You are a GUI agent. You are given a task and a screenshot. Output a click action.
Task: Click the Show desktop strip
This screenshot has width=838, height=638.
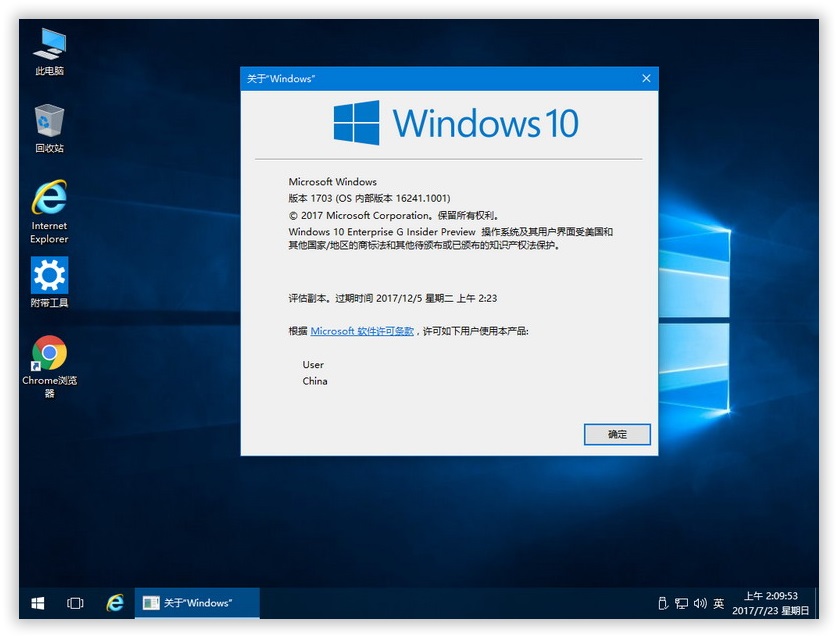pos(816,603)
